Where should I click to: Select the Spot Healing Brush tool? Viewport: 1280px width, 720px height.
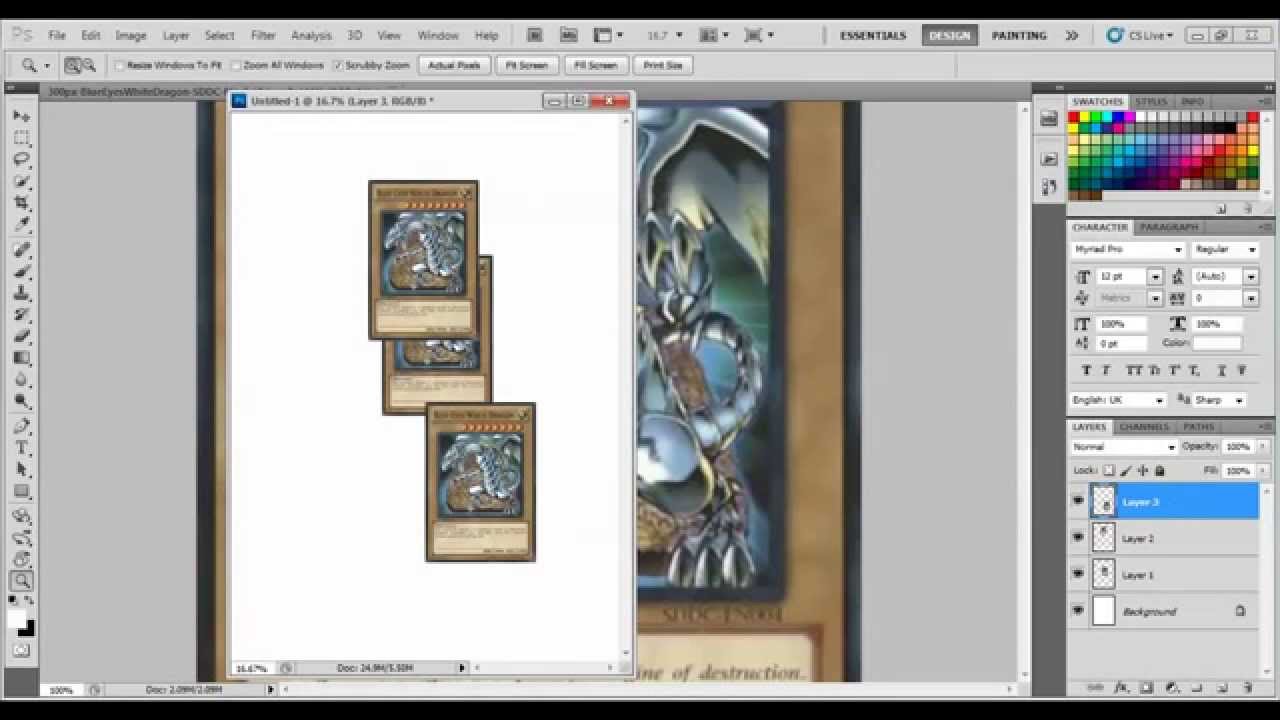[x=21, y=250]
